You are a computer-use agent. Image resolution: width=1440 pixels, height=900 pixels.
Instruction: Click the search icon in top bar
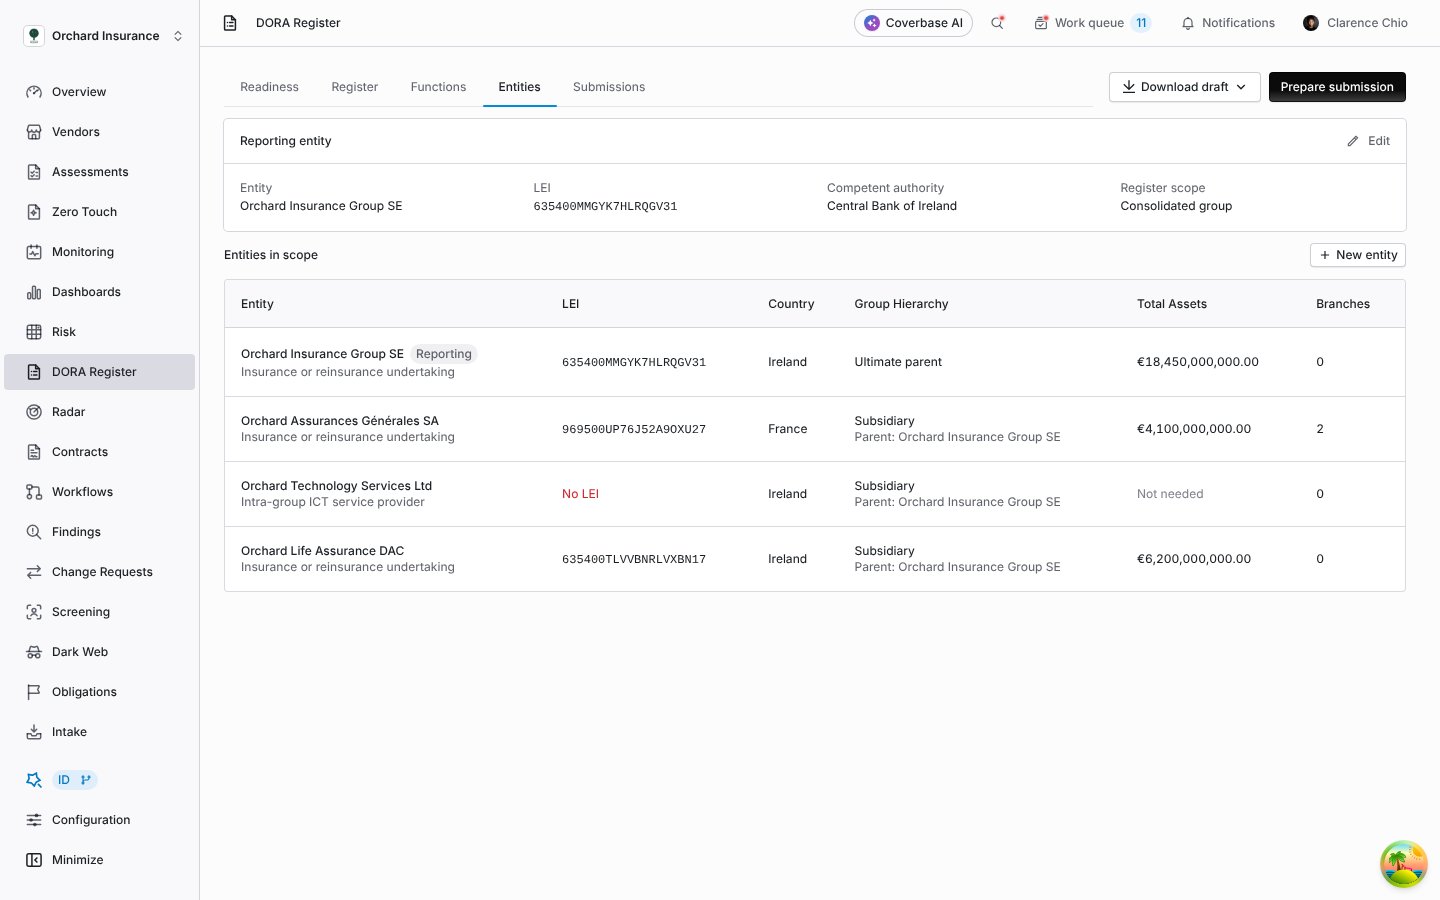click(997, 23)
